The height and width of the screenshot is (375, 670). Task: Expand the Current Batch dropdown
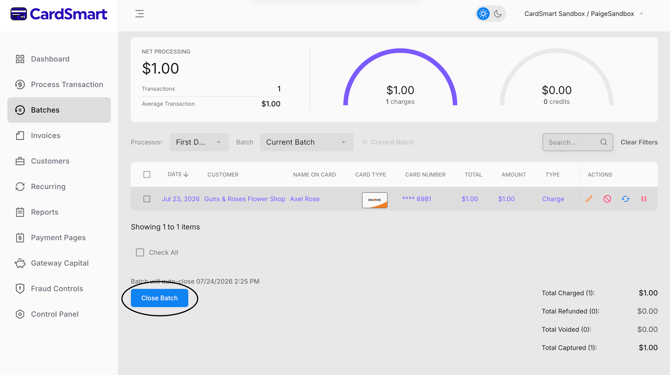pyautogui.click(x=306, y=142)
